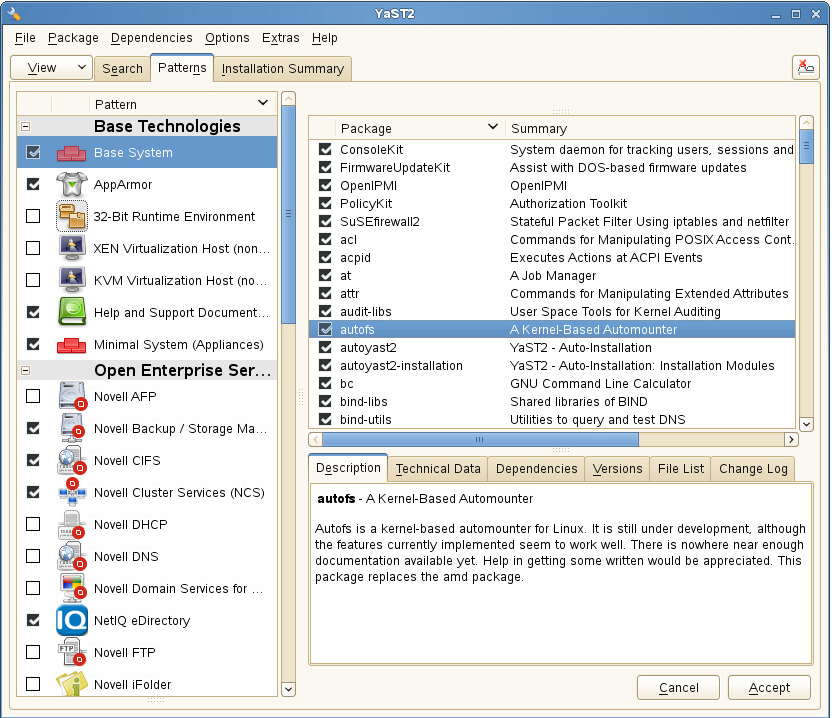This screenshot has height=718, width=832.
Task: Toggle the Novell DHCP pattern checkbox
Action: coord(33,525)
